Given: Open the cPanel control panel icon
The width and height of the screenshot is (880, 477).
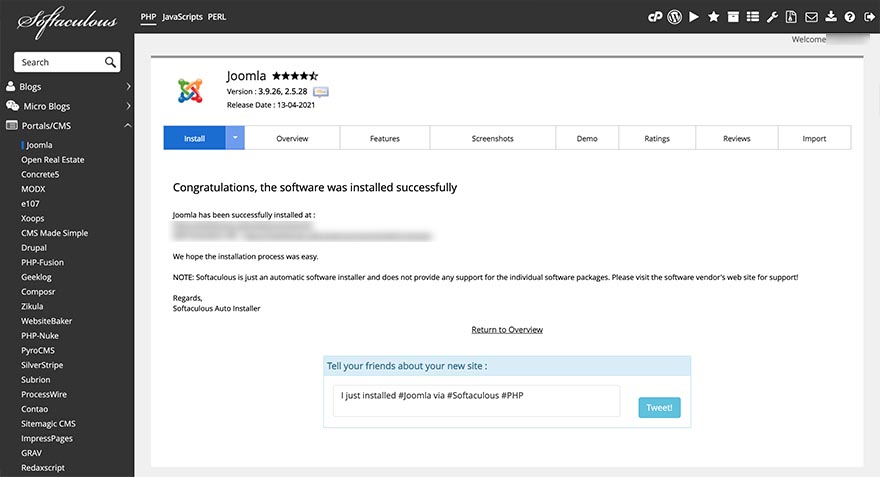Looking at the screenshot, I should [x=655, y=17].
